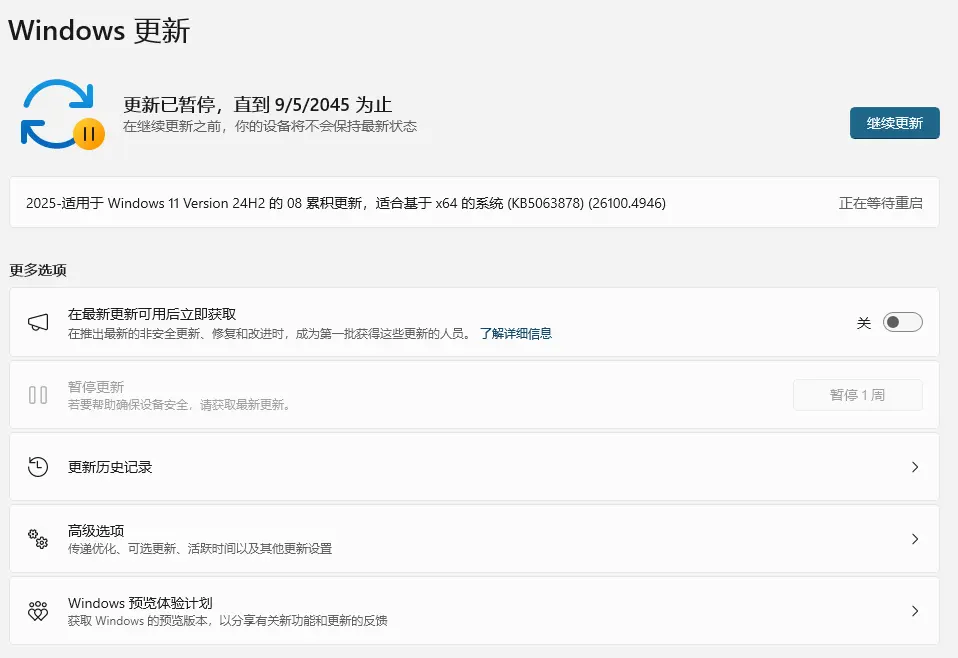Click the Windows Insider hearts icon

point(38,611)
